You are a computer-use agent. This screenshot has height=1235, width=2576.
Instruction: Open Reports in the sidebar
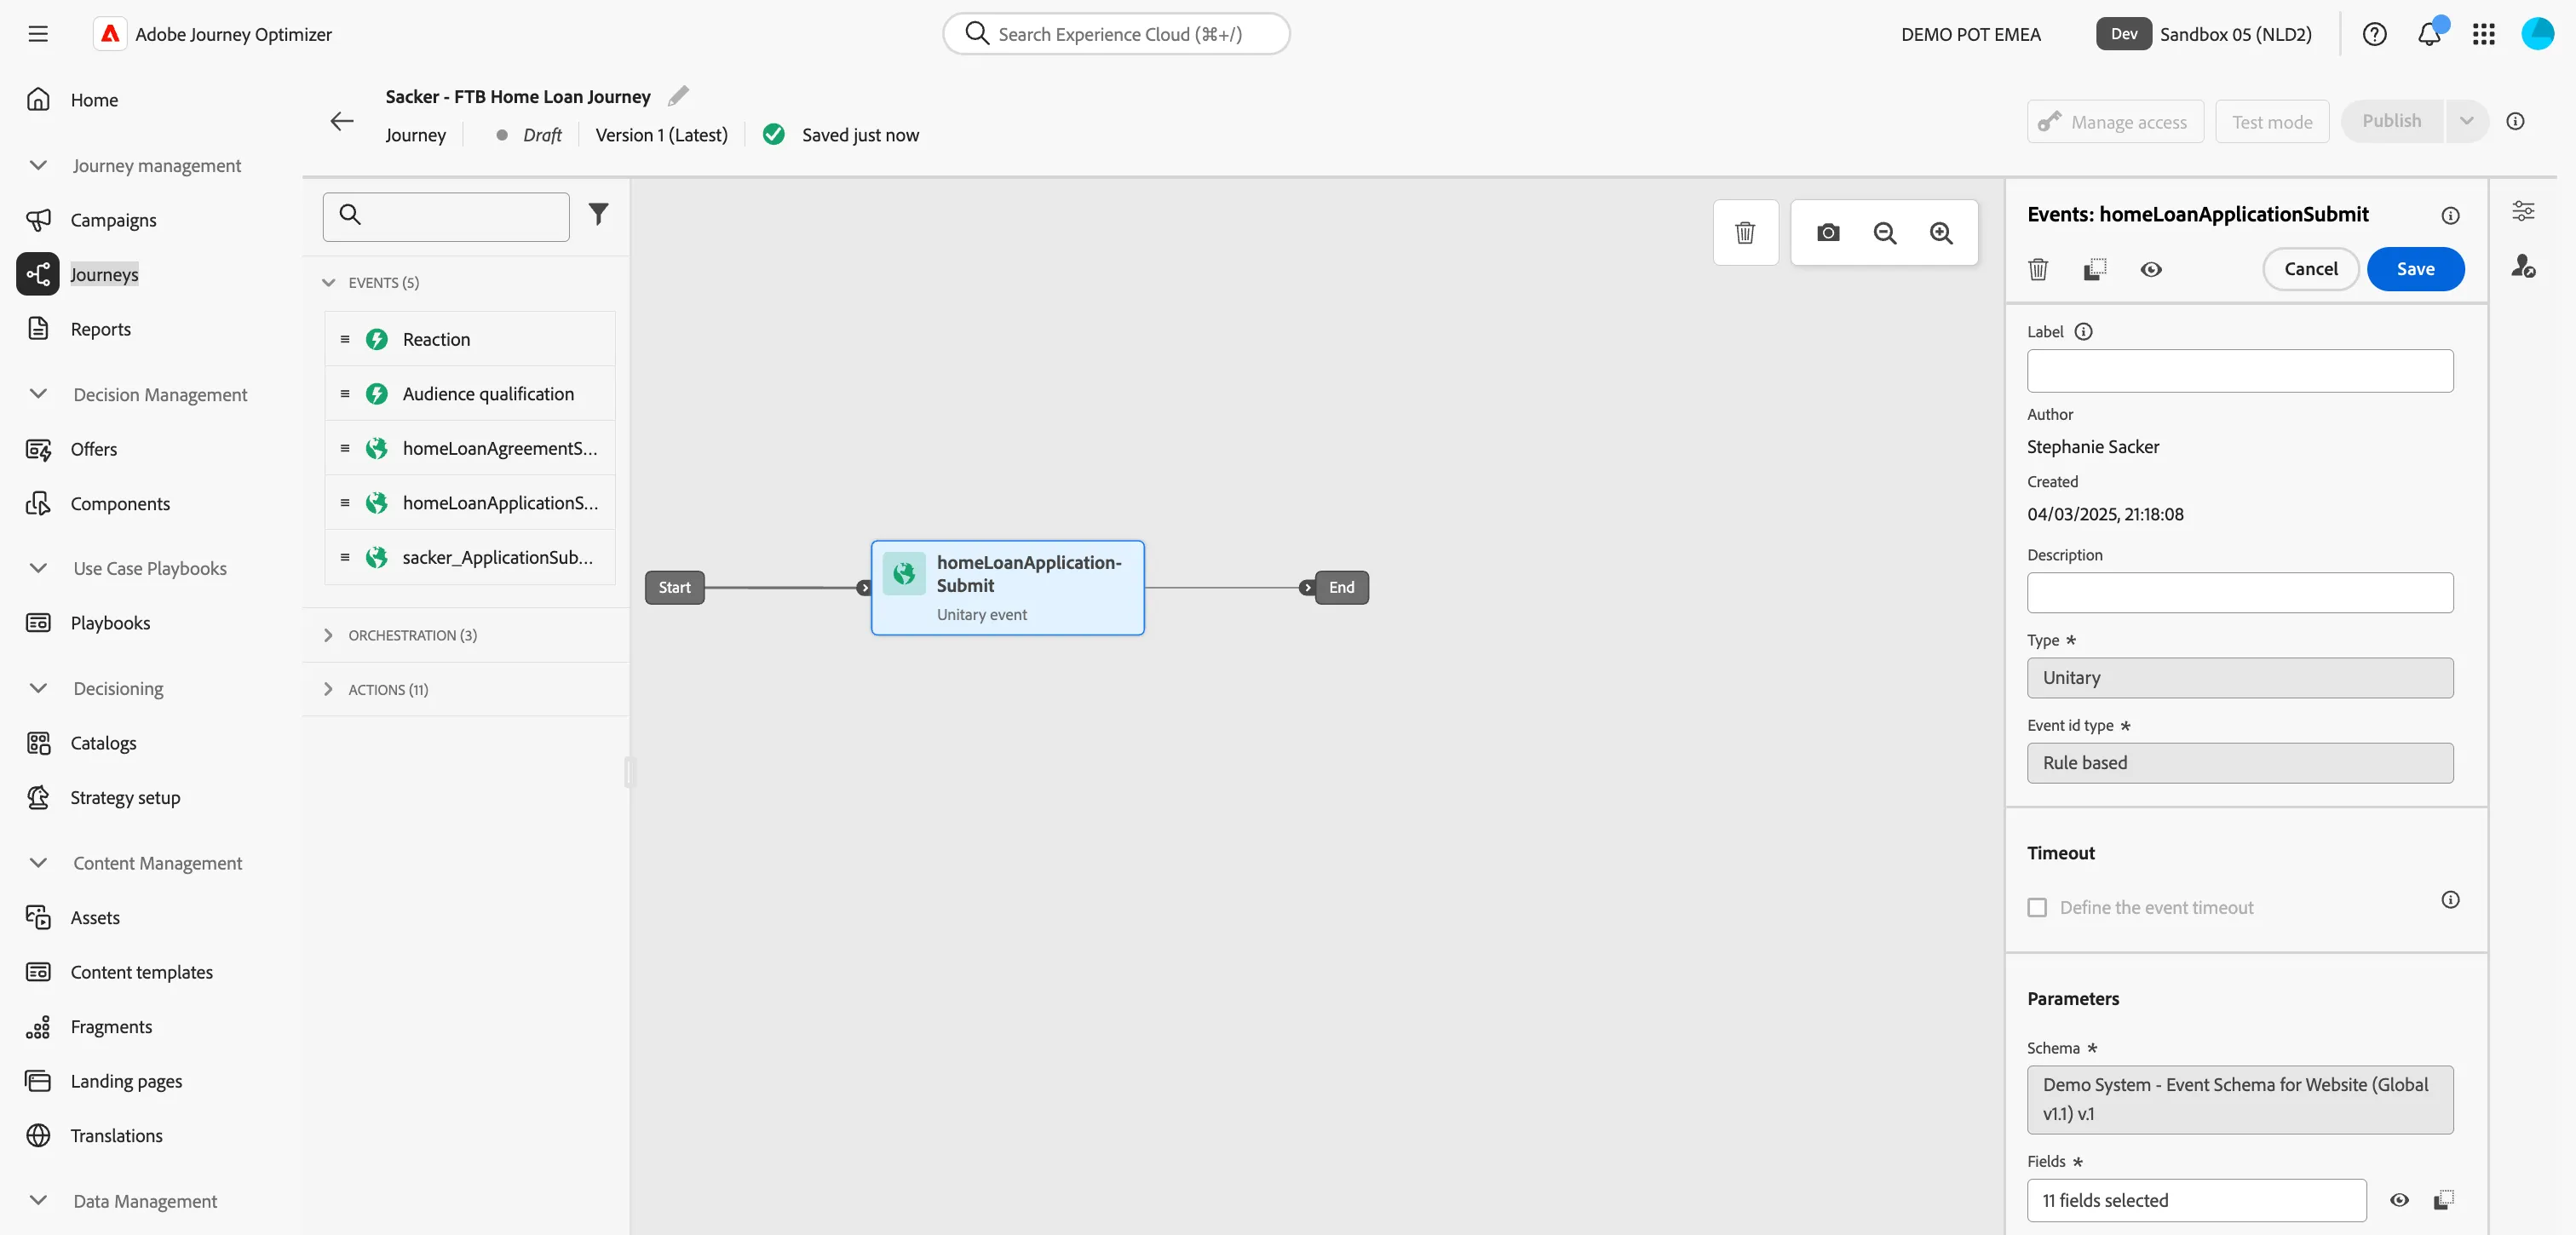(x=100, y=328)
